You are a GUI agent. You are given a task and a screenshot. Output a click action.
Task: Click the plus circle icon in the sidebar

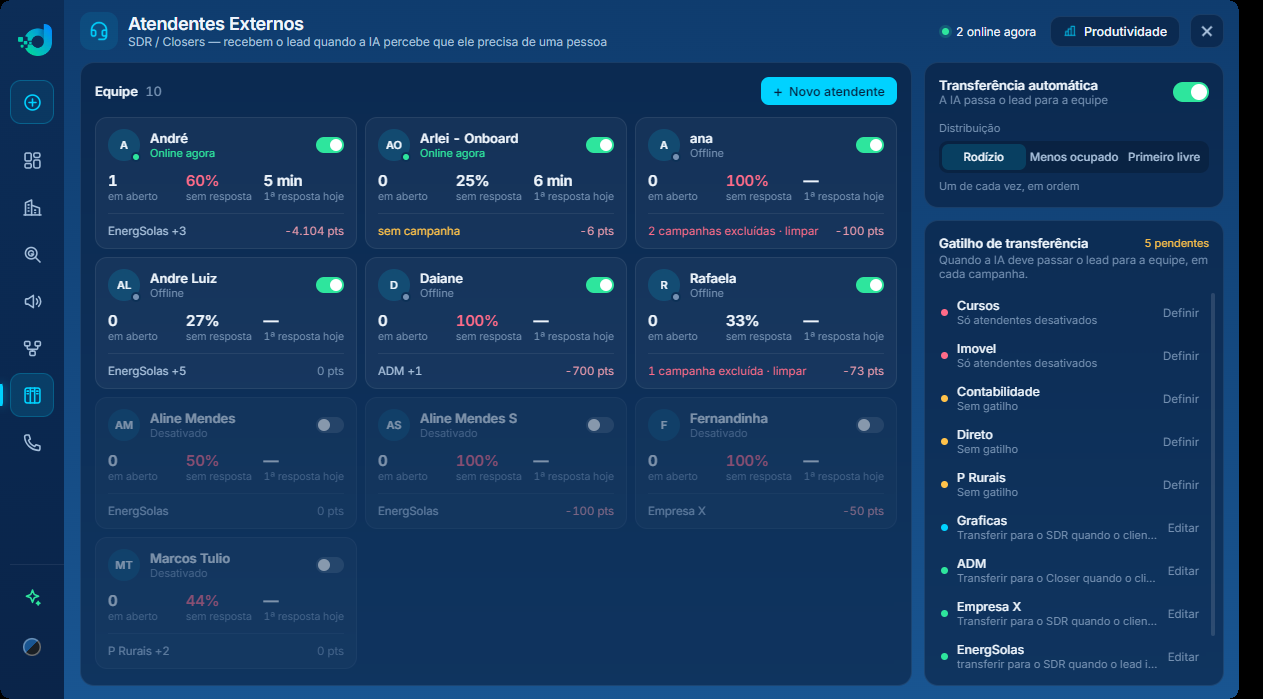(32, 102)
